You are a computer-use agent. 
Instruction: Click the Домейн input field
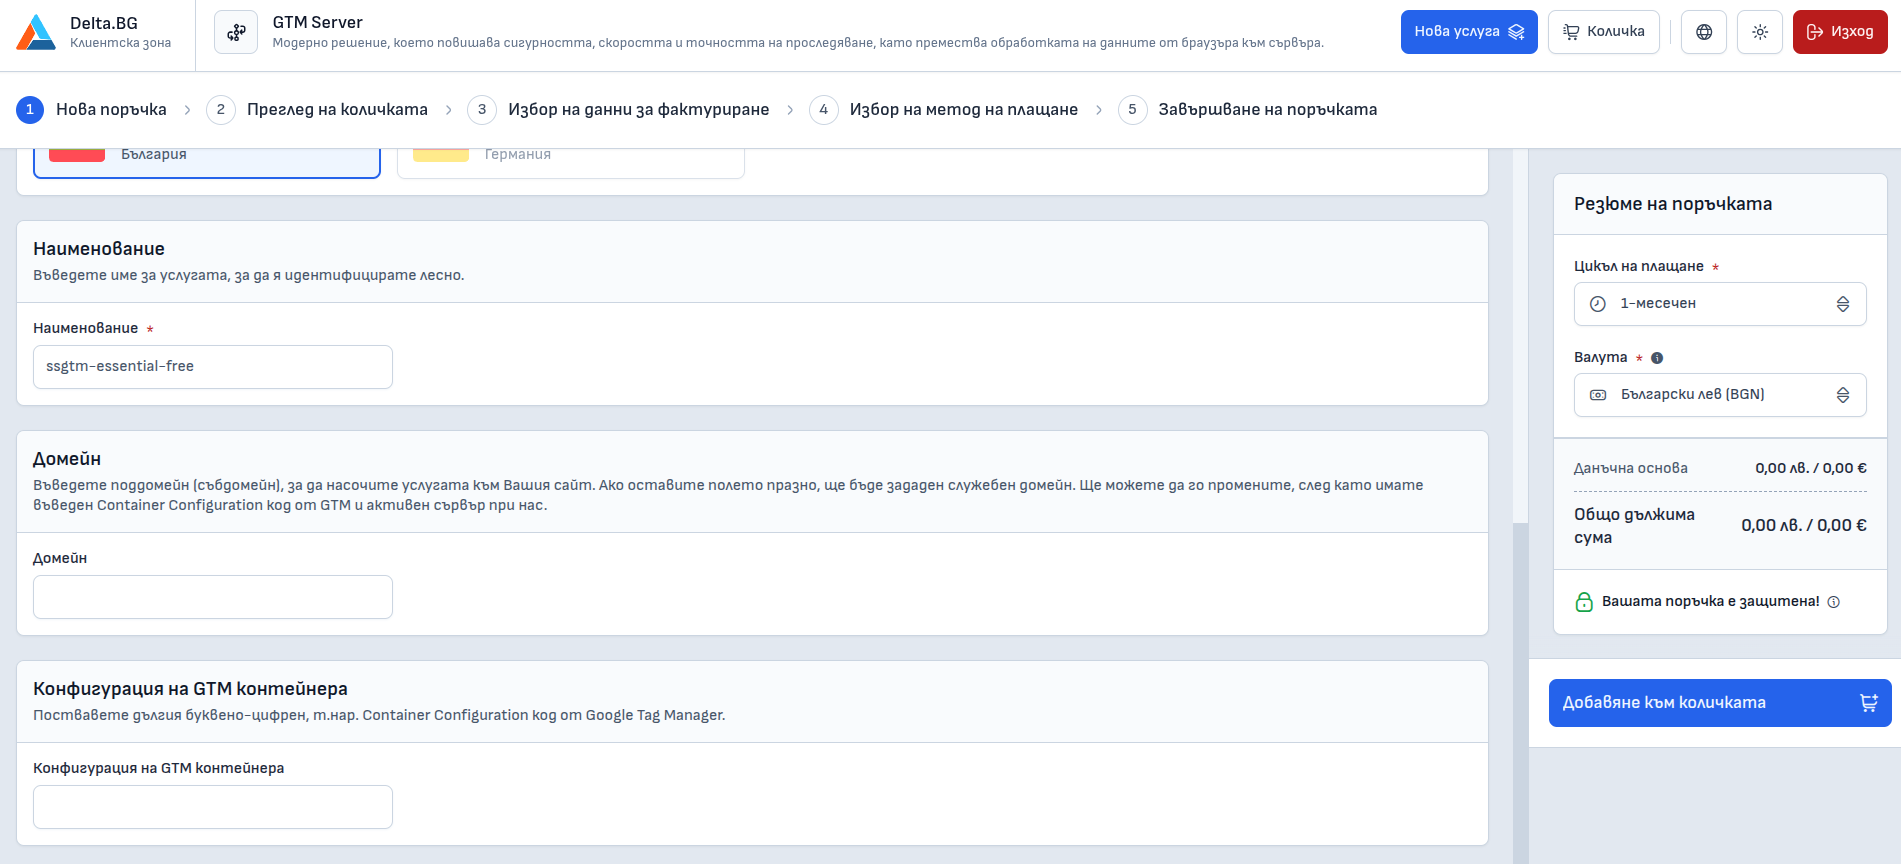(213, 597)
